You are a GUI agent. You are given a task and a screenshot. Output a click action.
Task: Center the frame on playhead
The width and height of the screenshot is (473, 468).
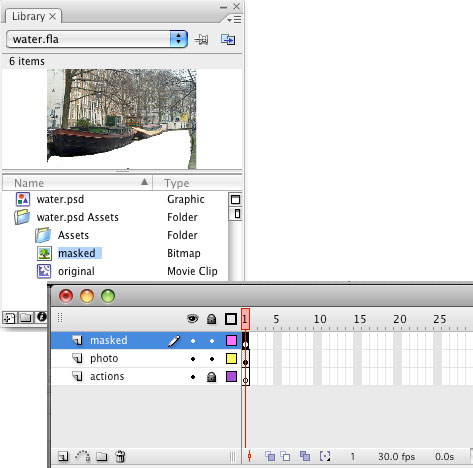[x=249, y=456]
